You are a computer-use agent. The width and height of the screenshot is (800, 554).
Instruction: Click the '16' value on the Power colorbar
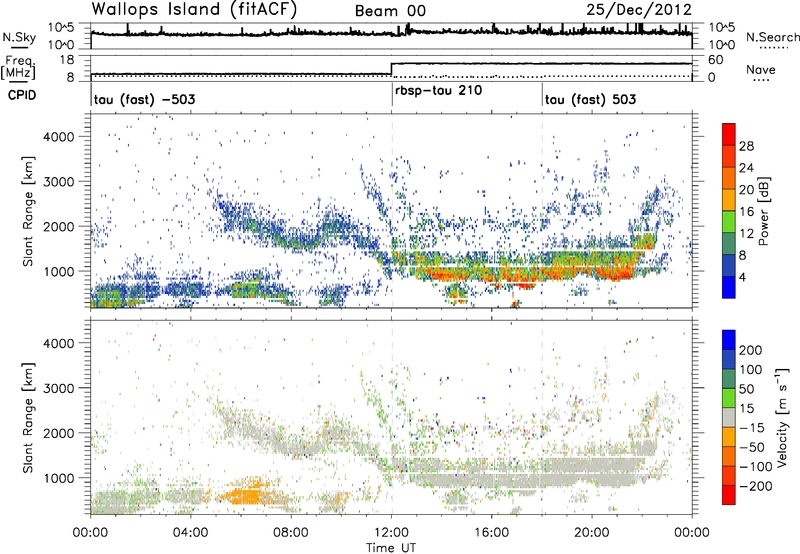[x=746, y=212]
